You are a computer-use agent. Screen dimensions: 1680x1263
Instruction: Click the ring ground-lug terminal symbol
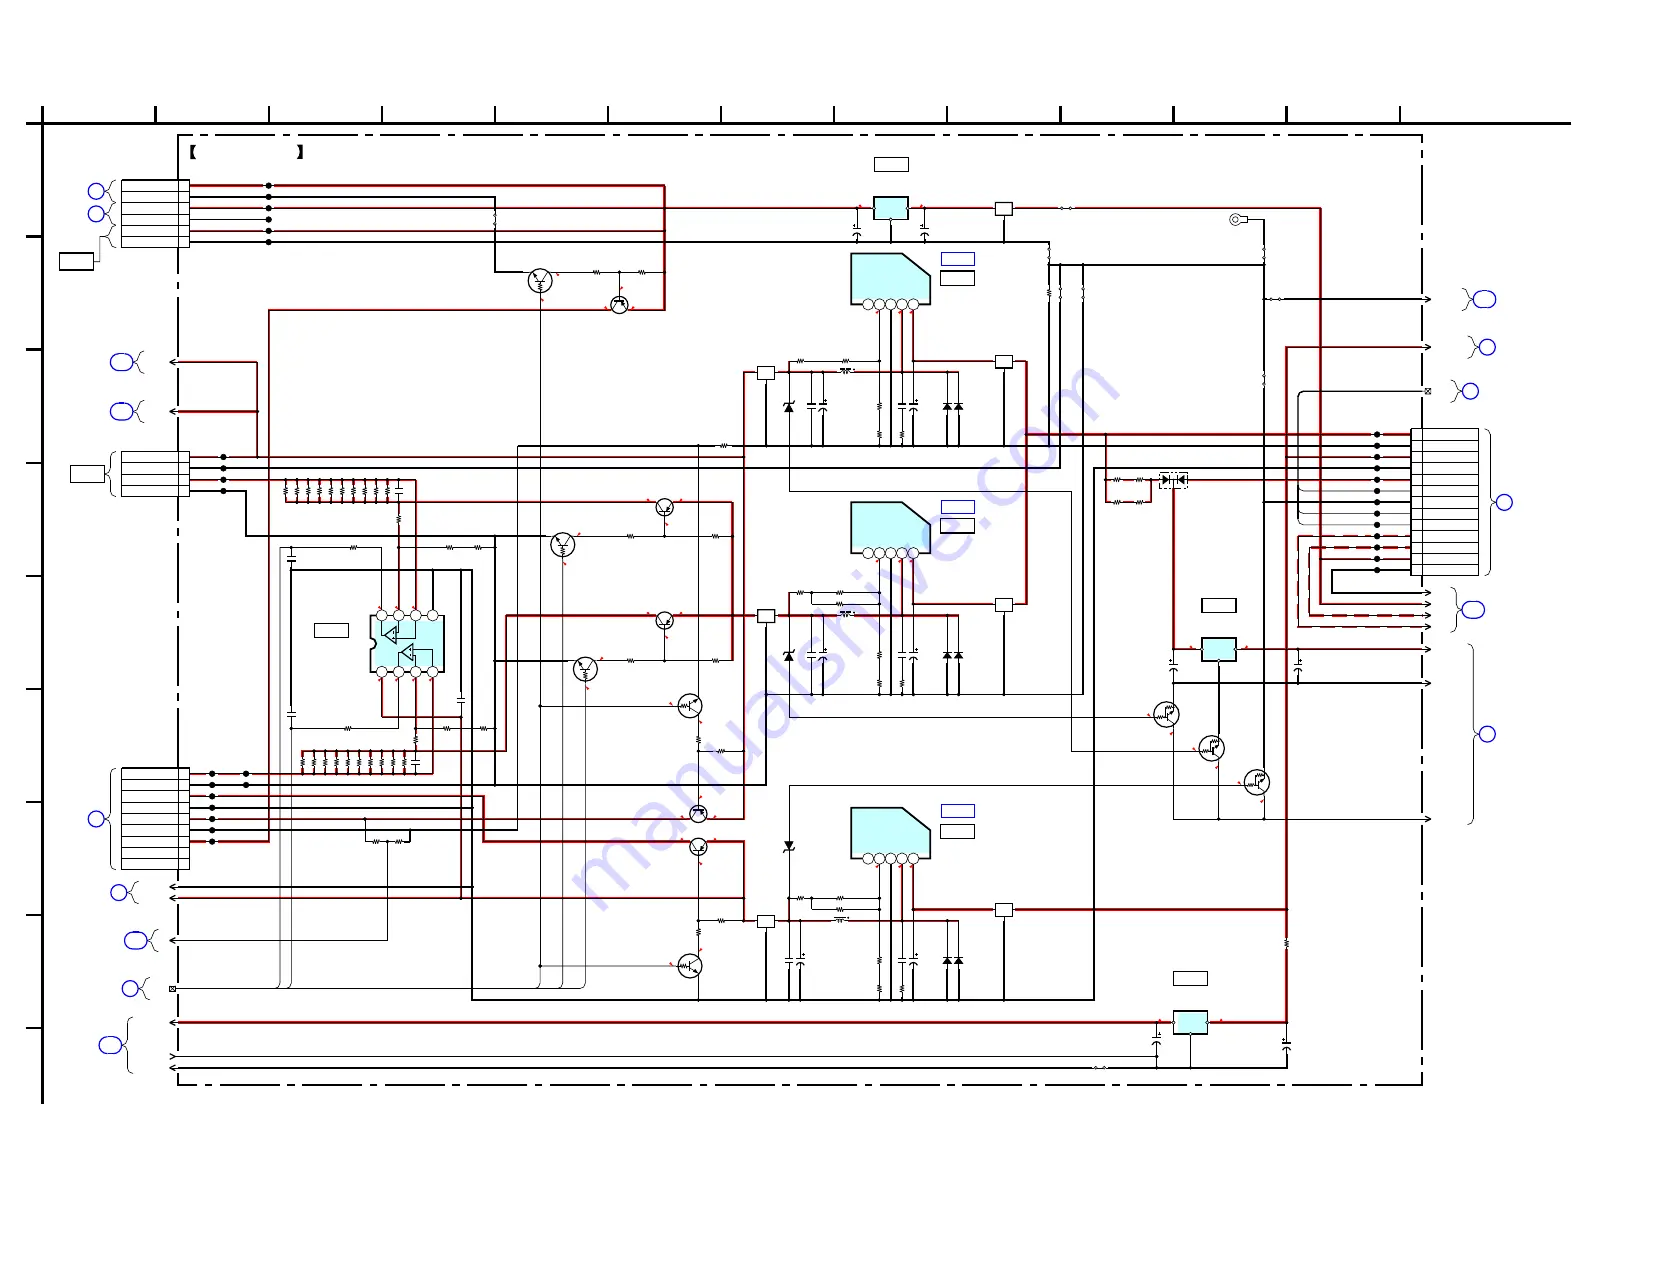point(1235,219)
